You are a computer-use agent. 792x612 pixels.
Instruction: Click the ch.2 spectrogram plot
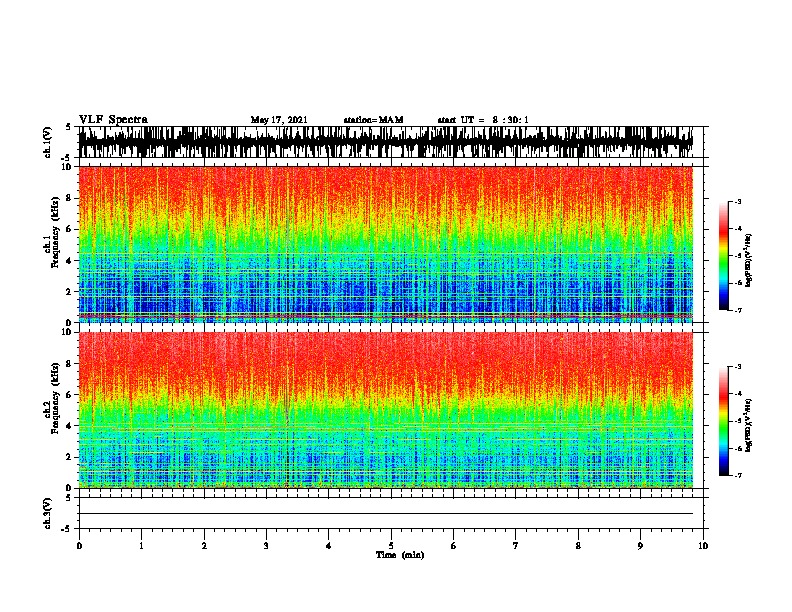click(385, 410)
